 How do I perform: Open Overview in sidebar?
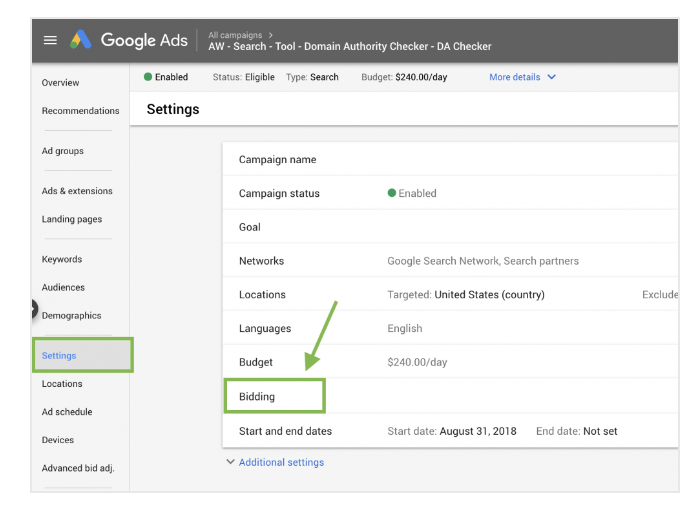tap(61, 83)
